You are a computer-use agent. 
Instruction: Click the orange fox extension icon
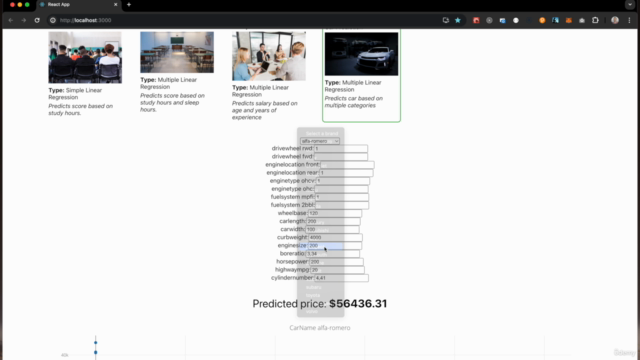coord(569,20)
